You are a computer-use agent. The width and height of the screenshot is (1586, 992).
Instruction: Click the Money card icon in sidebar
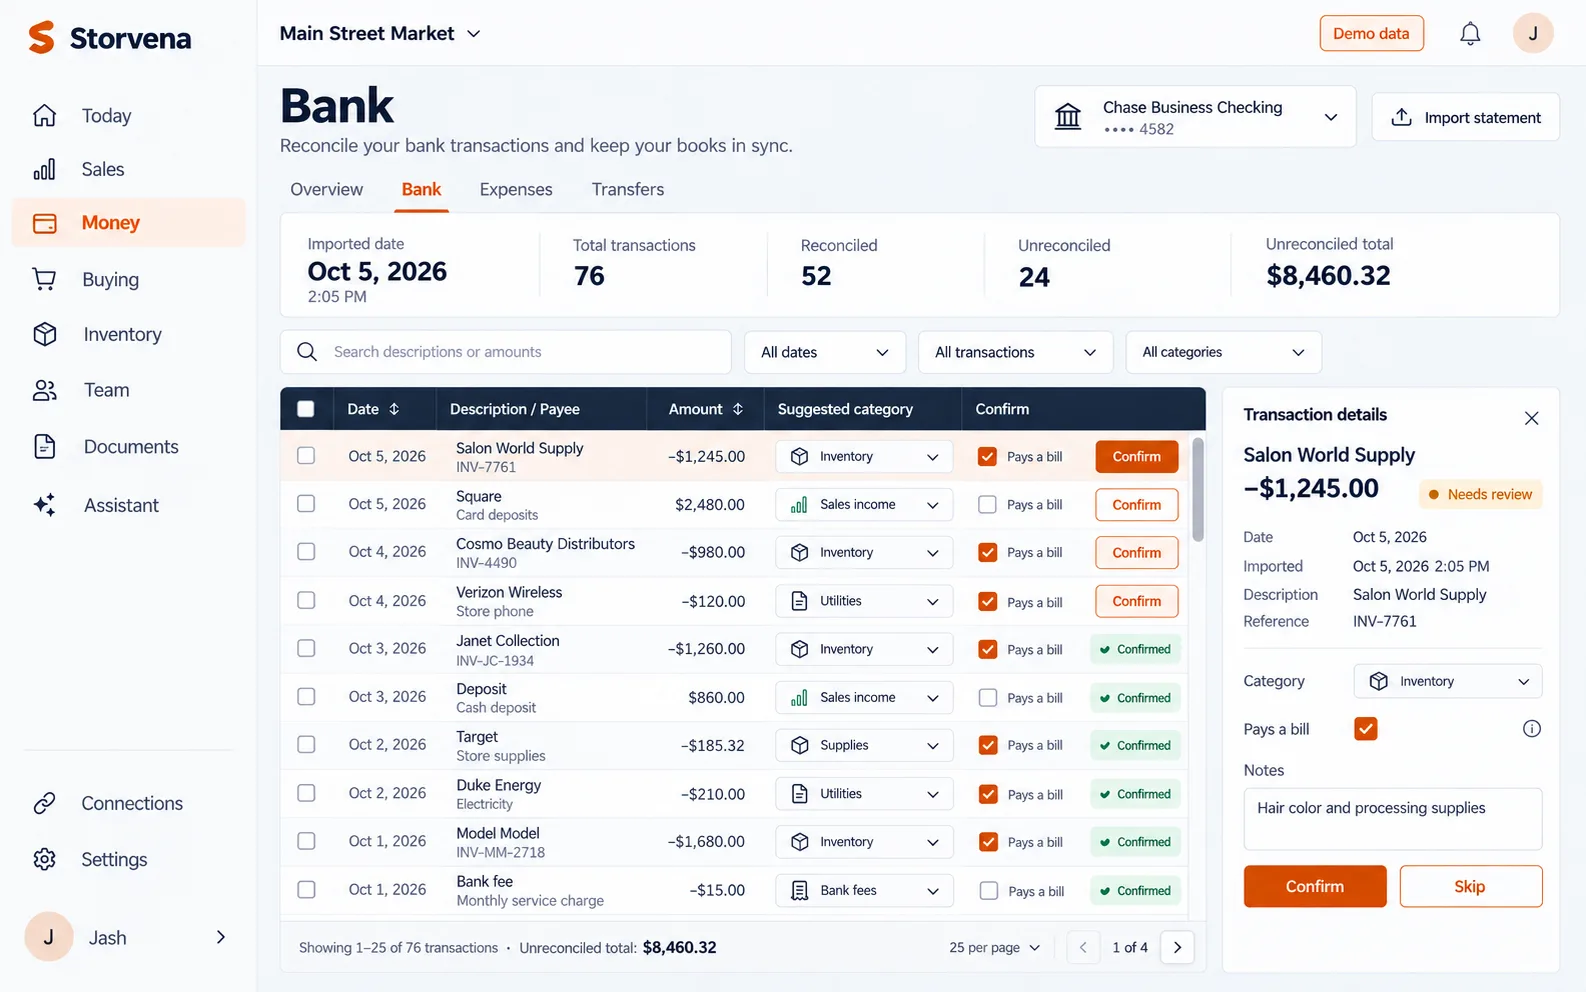(x=45, y=223)
